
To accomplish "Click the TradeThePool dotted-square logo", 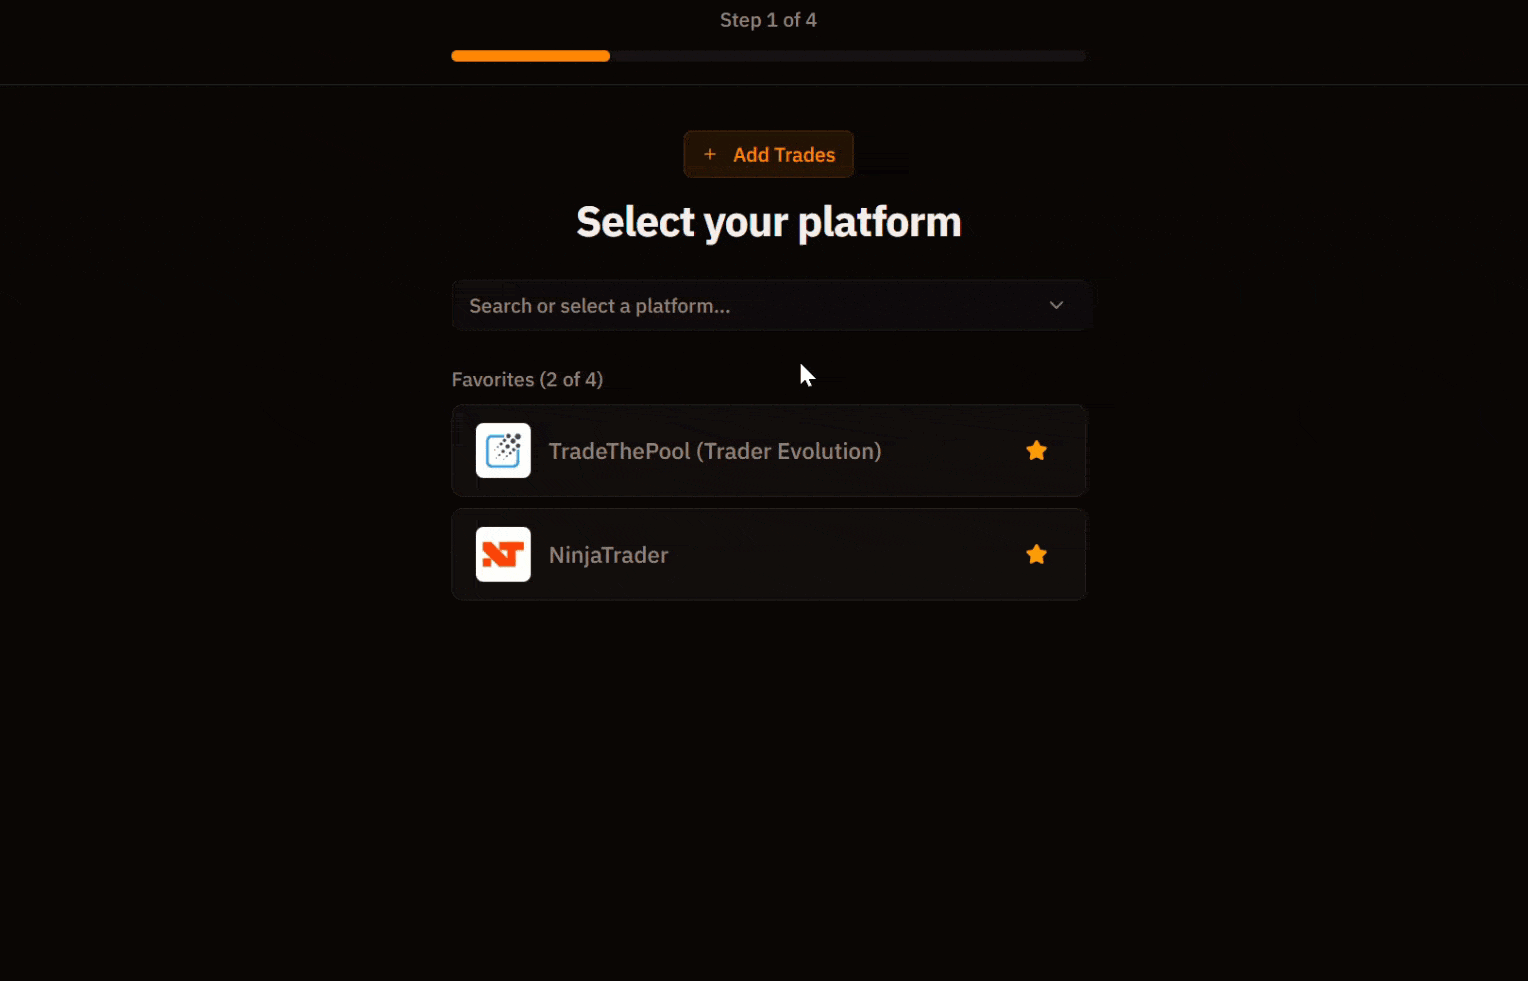I will (x=503, y=451).
